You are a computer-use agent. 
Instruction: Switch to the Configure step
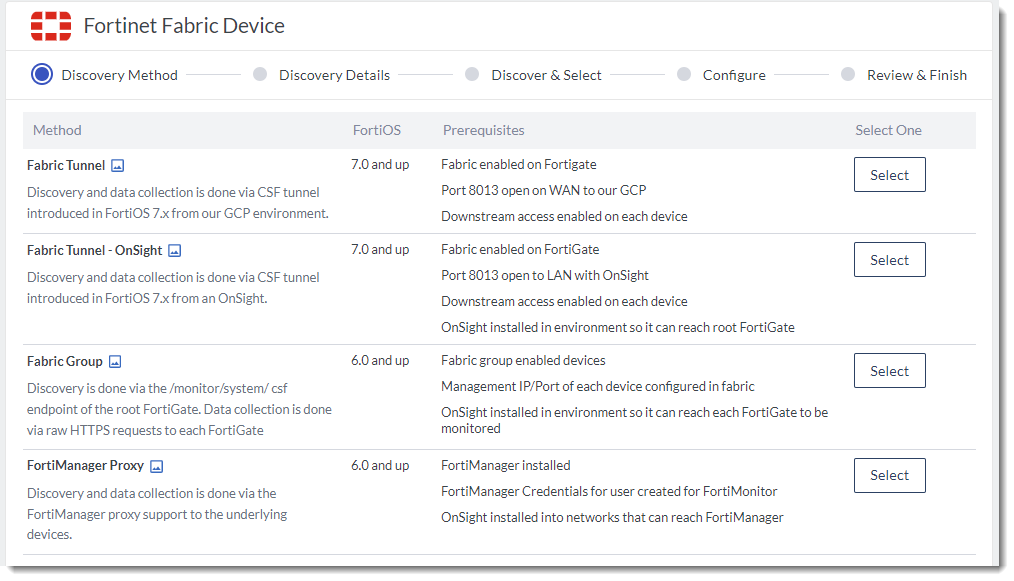[x=684, y=74]
